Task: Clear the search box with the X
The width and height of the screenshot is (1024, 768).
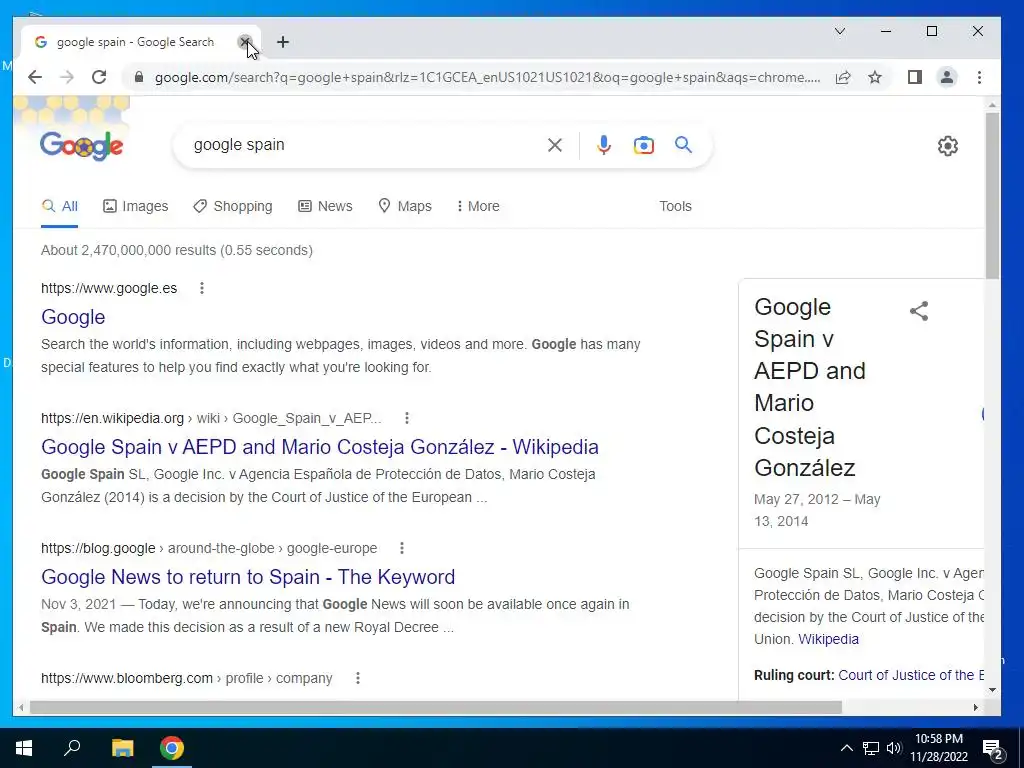Action: (x=554, y=145)
